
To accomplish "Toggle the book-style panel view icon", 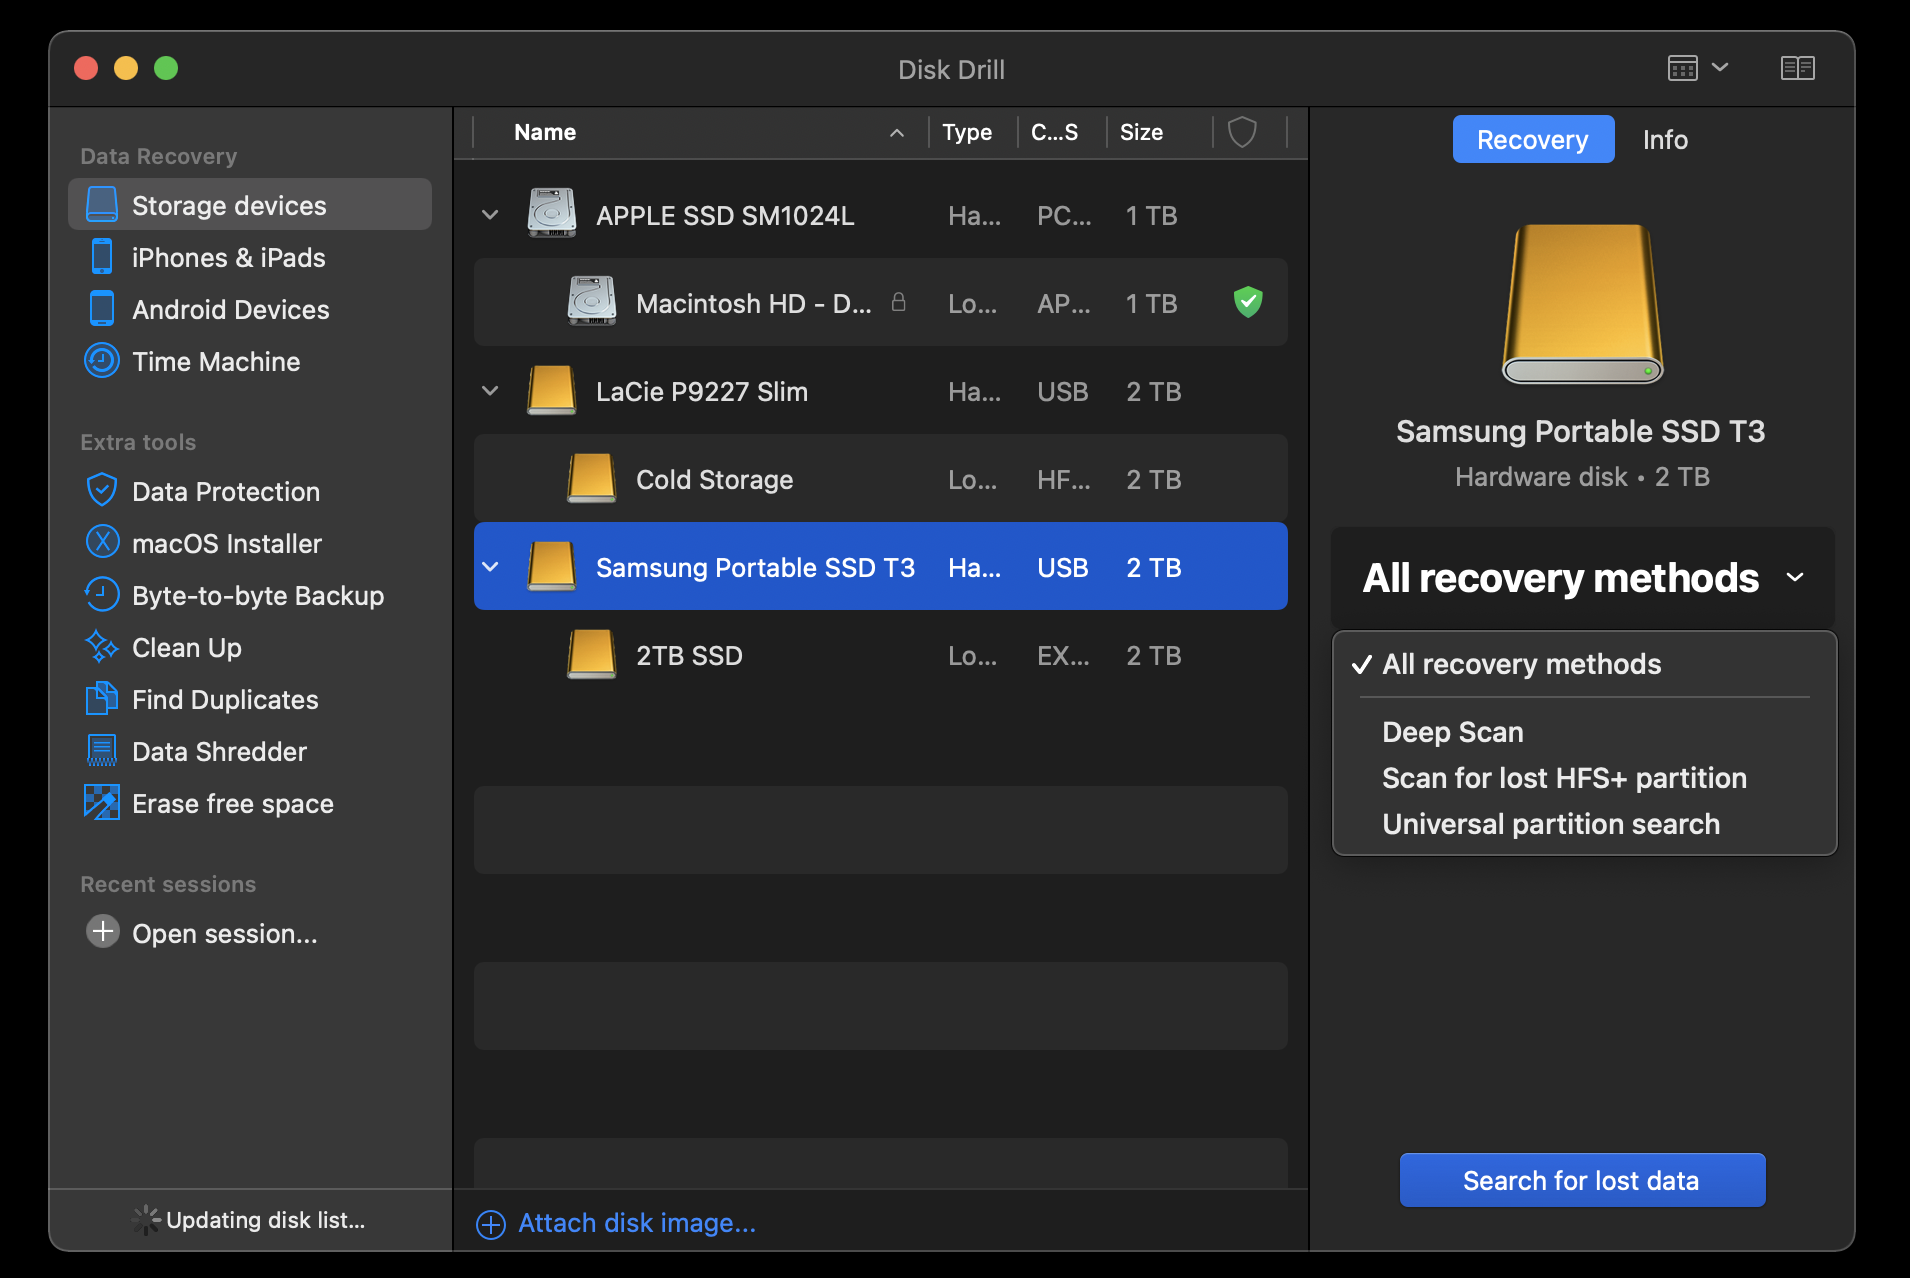I will (1798, 68).
